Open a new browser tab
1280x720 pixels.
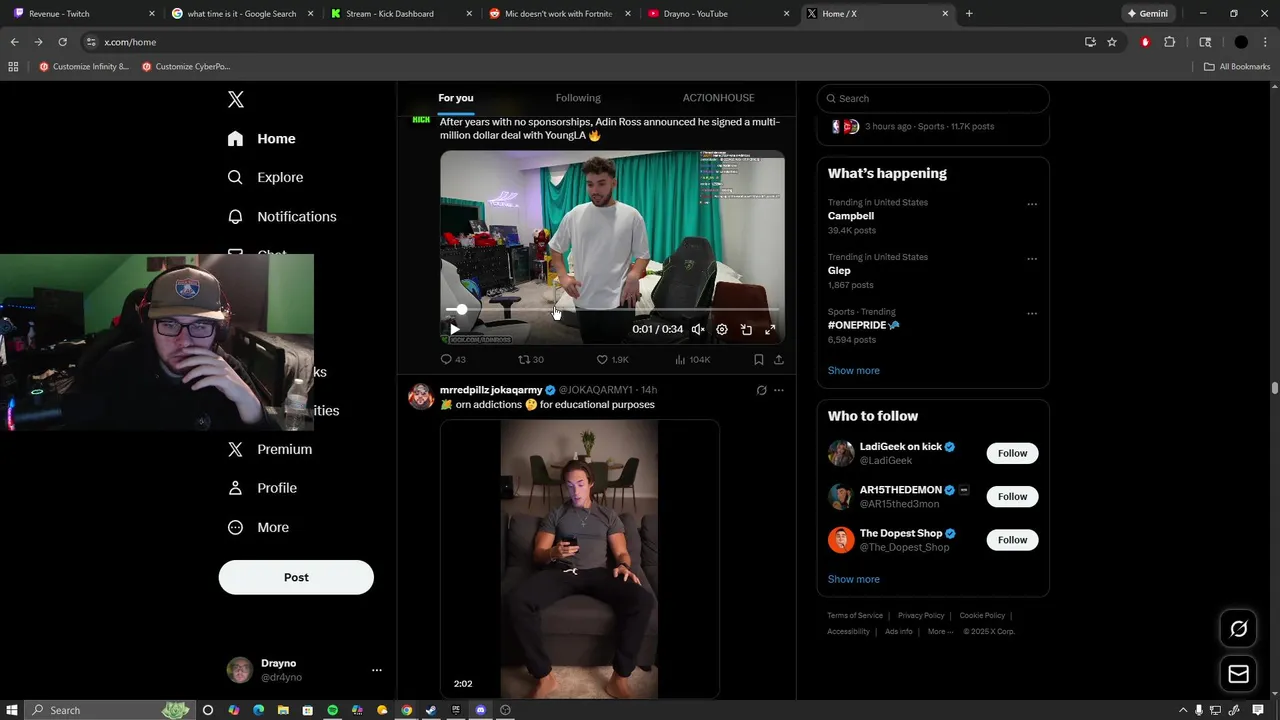tap(969, 14)
